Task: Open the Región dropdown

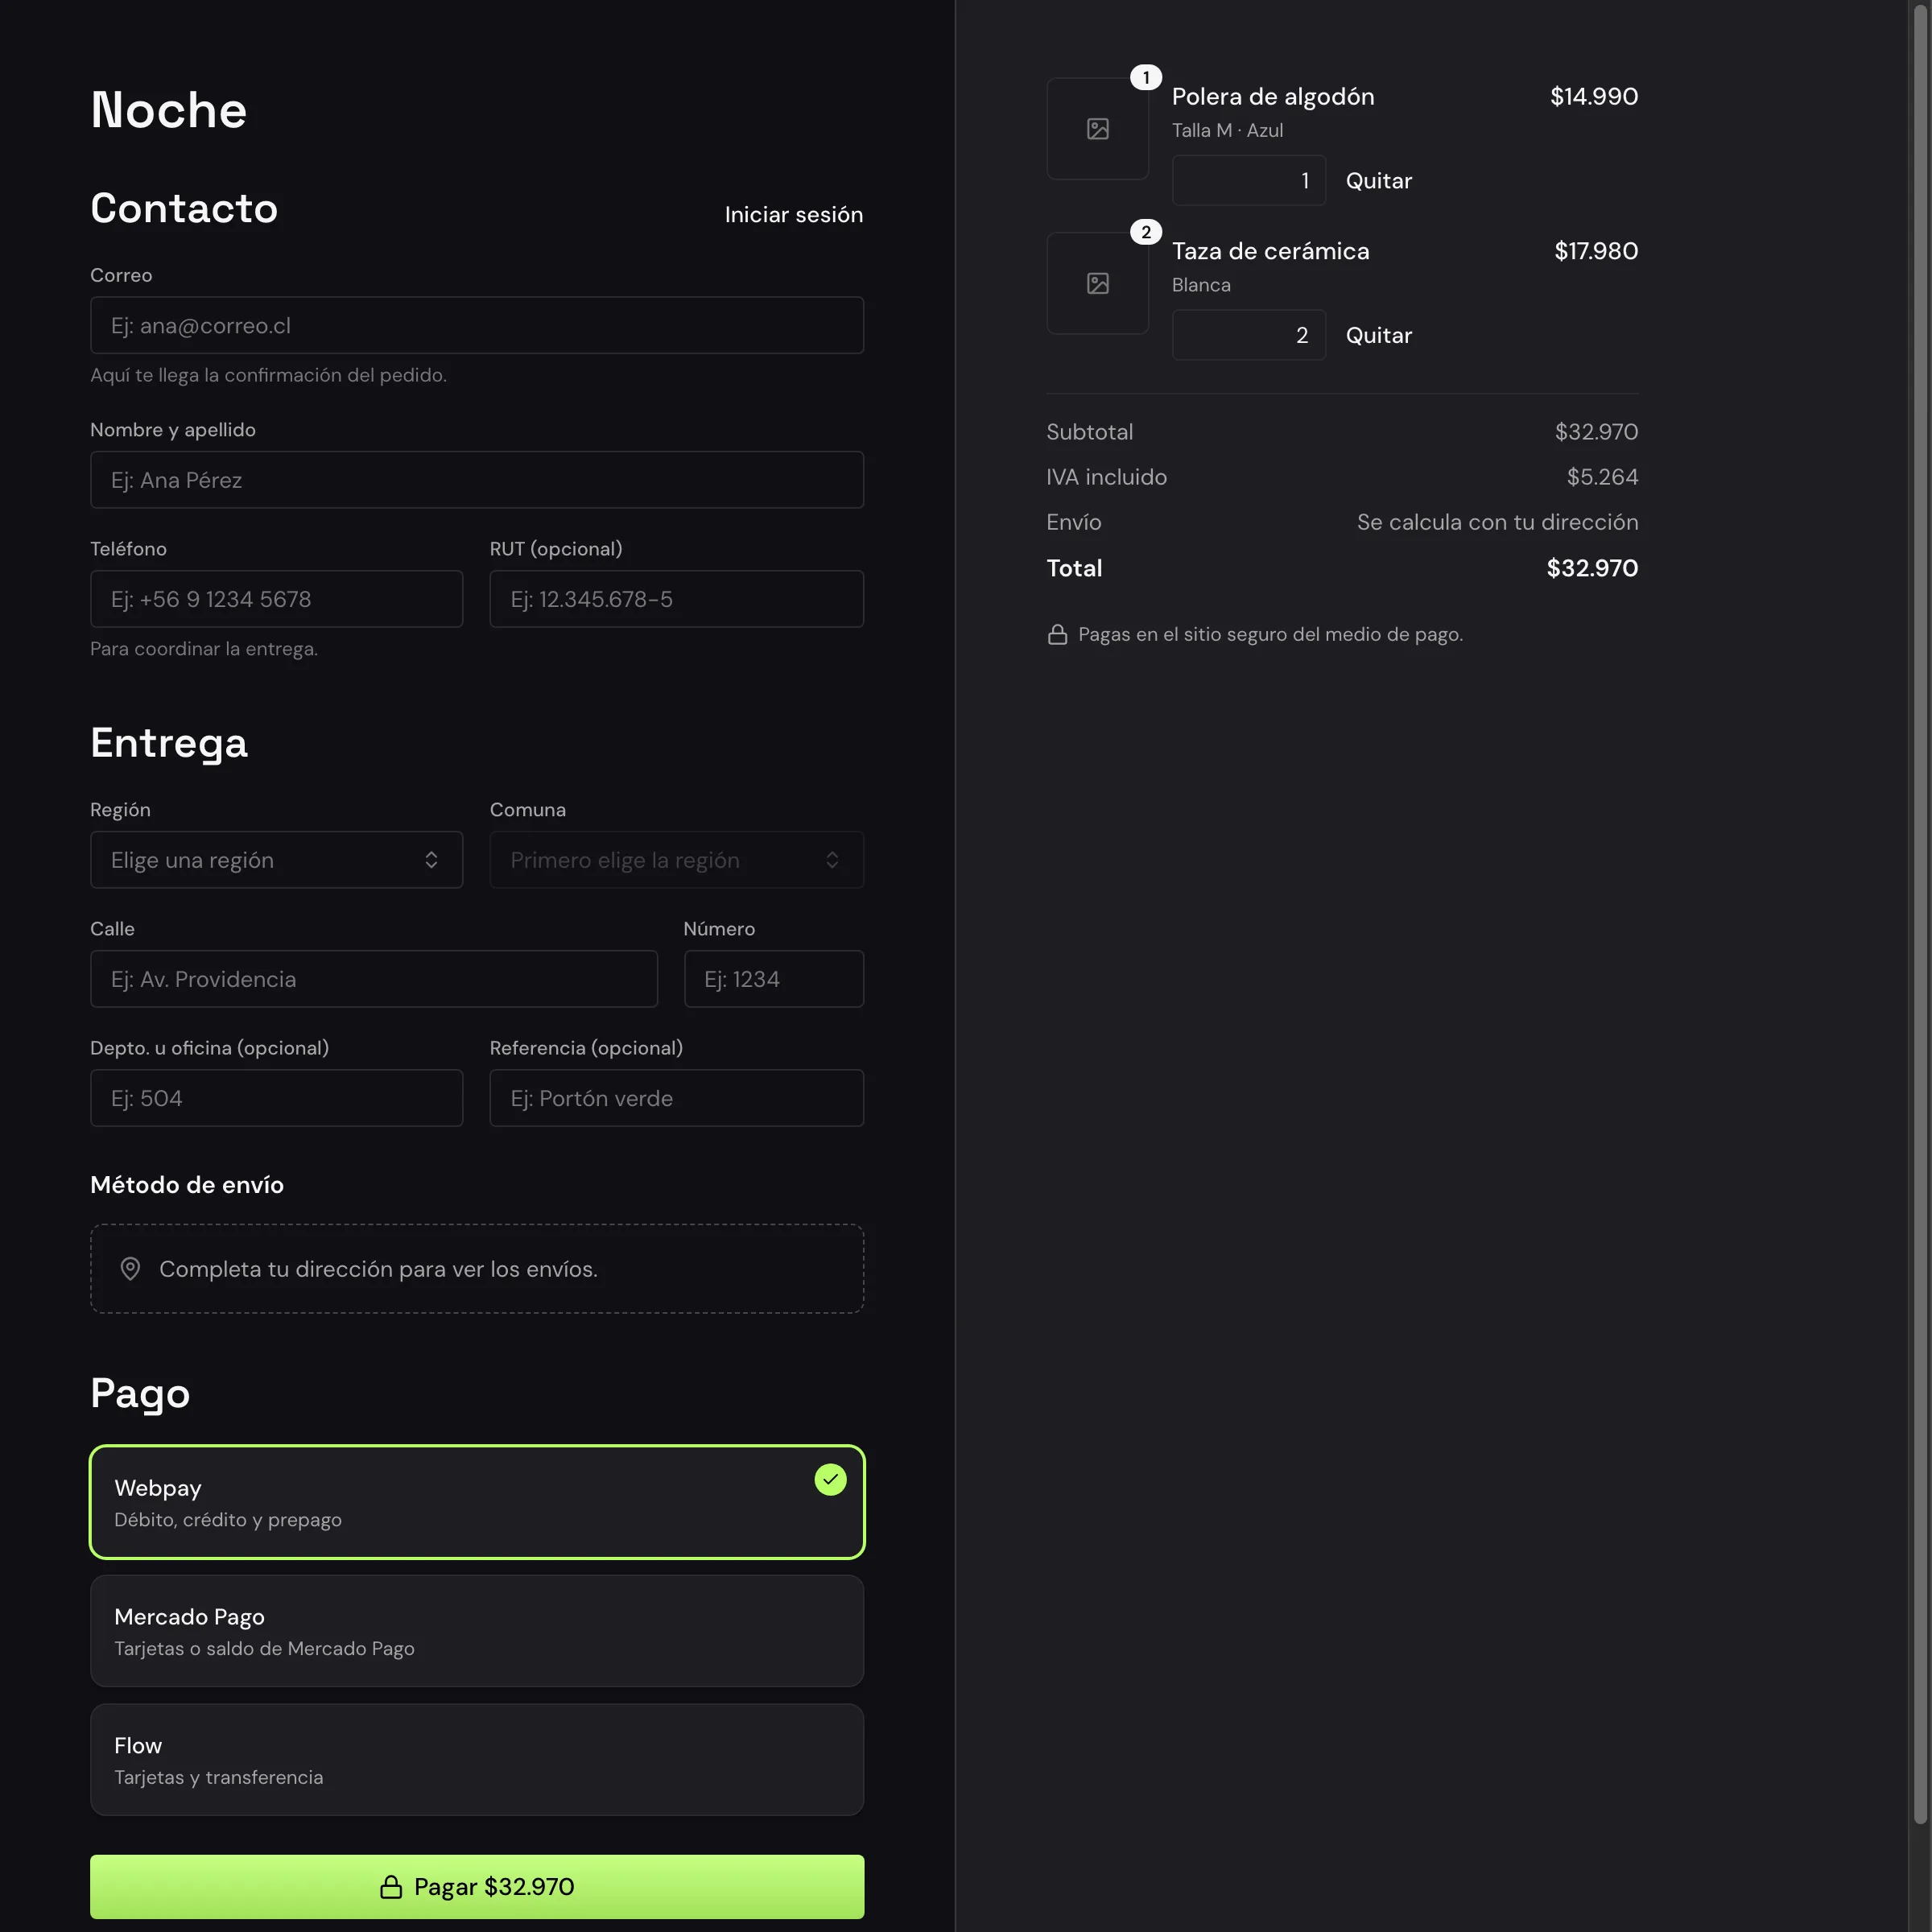Action: 276,859
